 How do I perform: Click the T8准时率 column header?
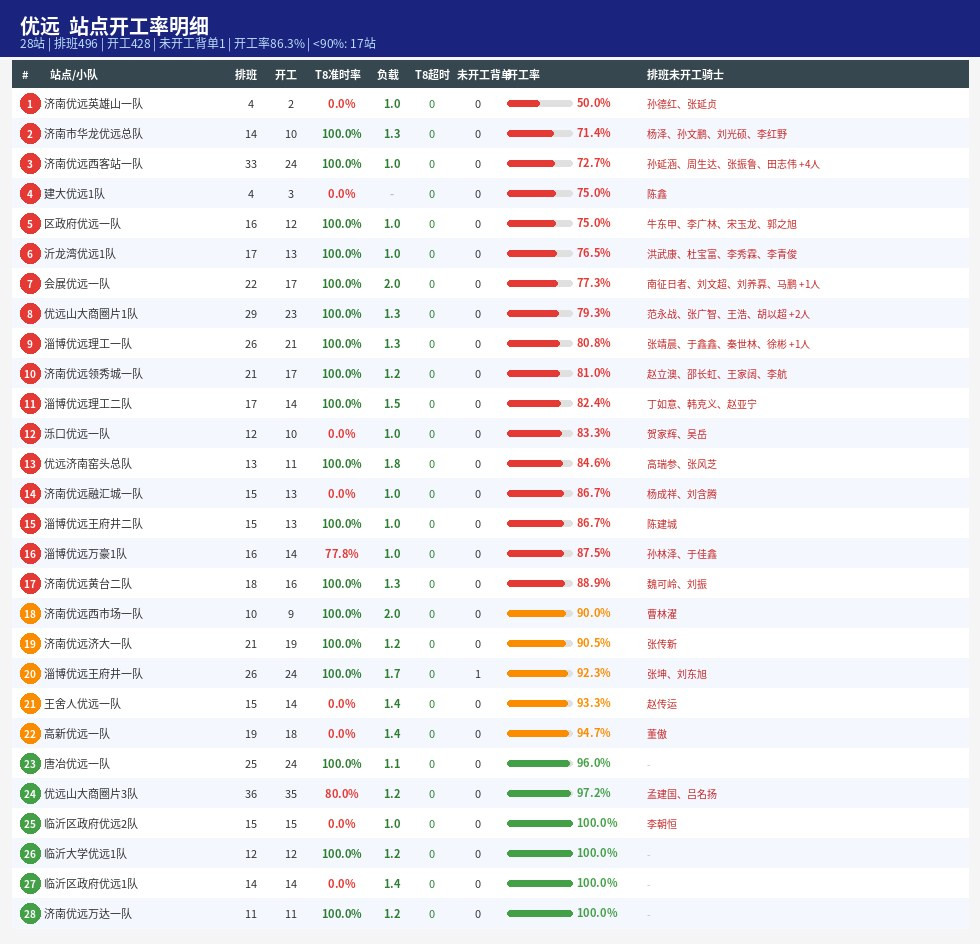[338, 74]
